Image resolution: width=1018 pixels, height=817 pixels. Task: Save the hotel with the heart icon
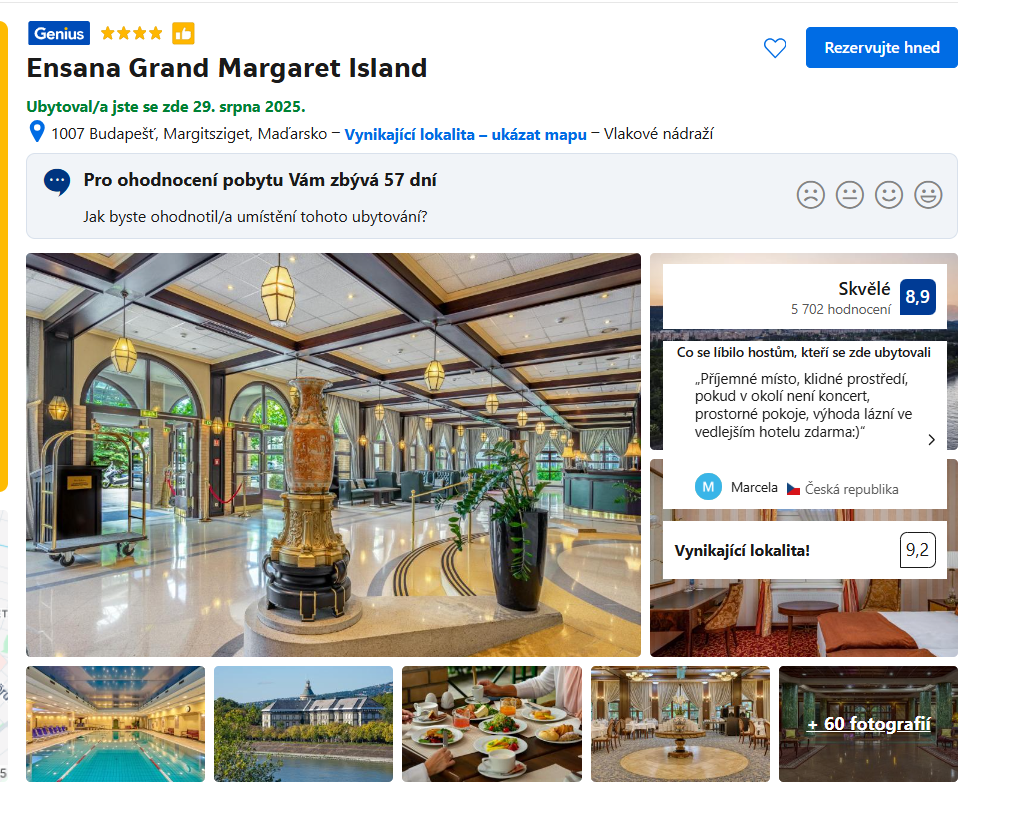775,48
